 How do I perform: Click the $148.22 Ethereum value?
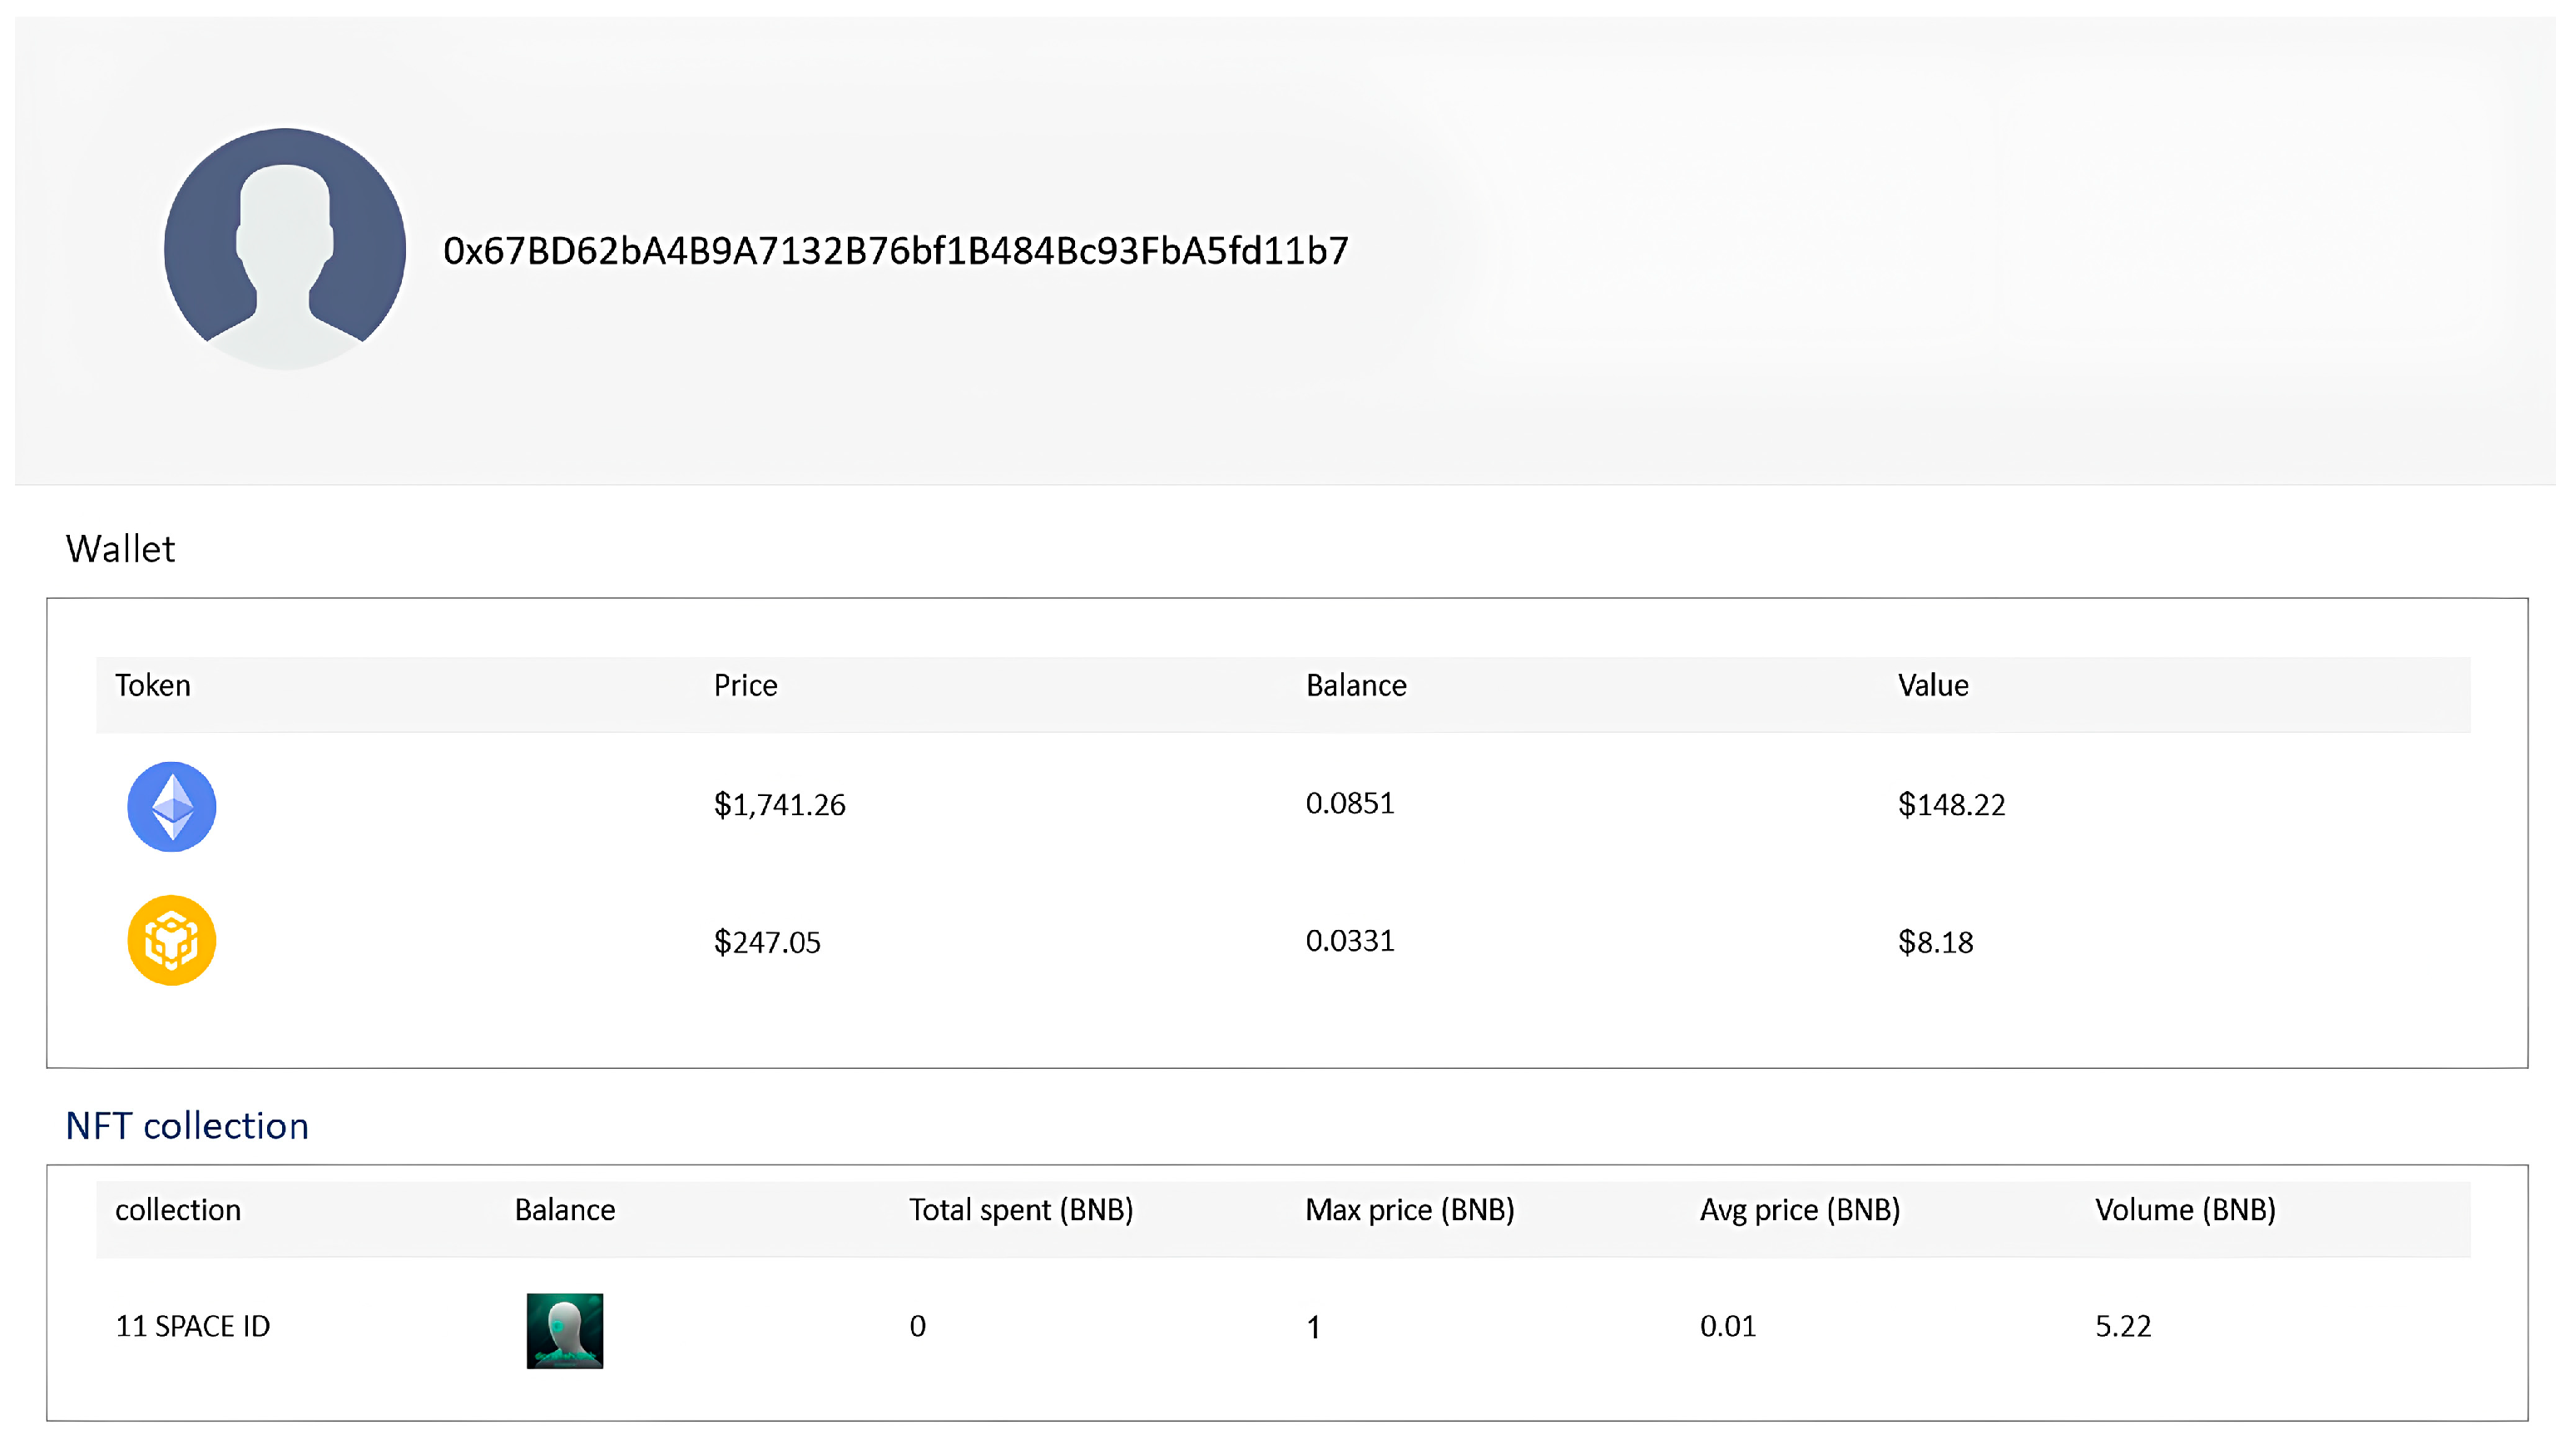[x=1952, y=805]
